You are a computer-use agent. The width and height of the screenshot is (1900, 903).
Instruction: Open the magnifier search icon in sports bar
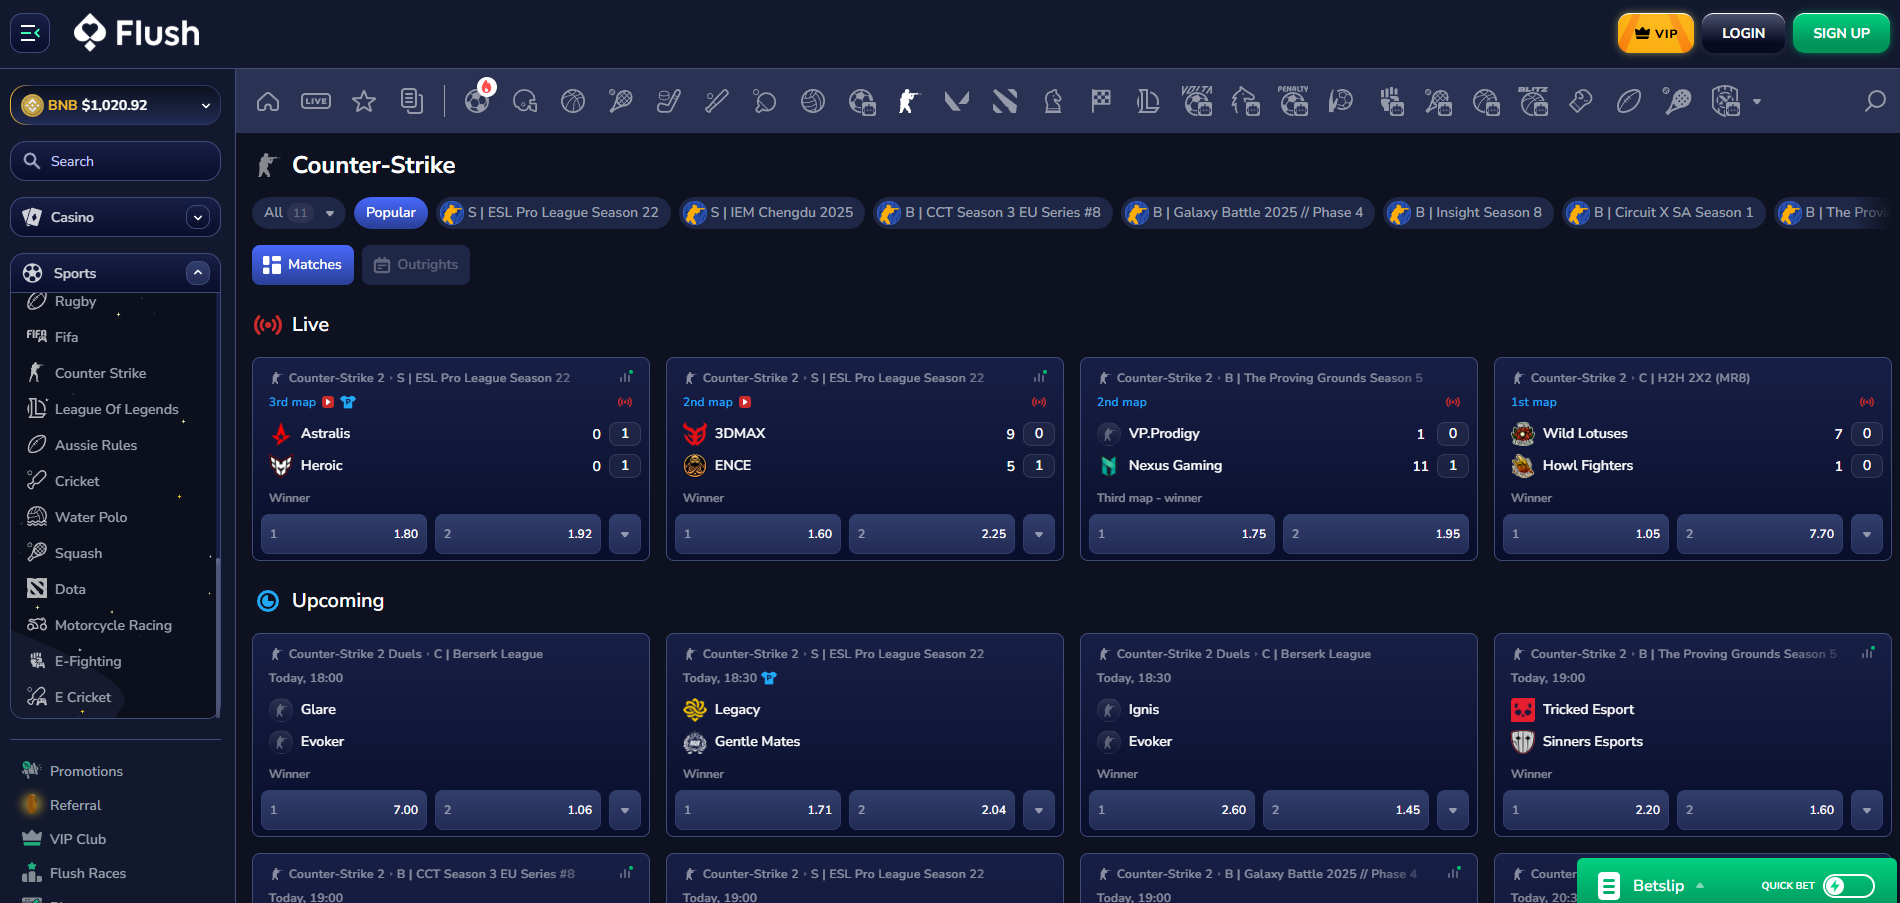(x=1876, y=101)
